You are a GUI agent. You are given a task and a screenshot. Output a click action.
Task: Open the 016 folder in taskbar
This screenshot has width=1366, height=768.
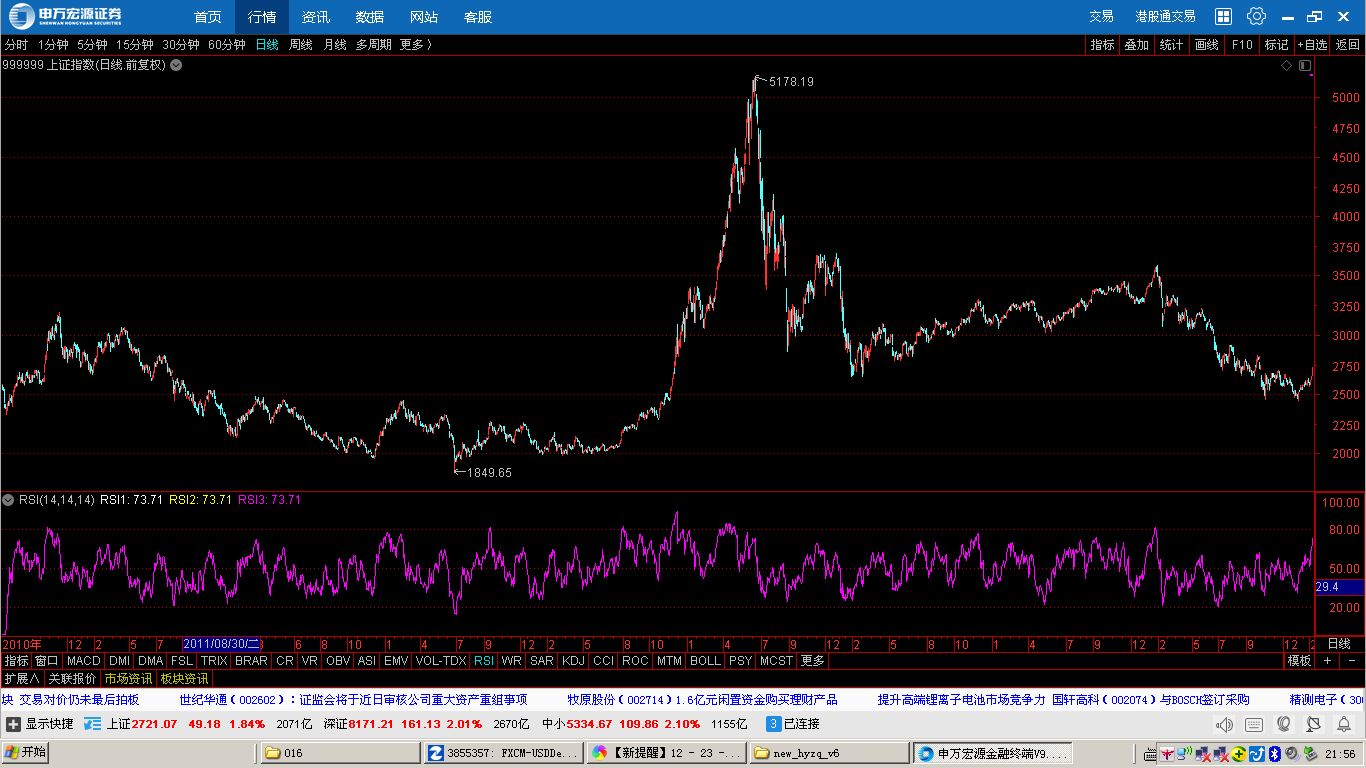tap(340, 753)
